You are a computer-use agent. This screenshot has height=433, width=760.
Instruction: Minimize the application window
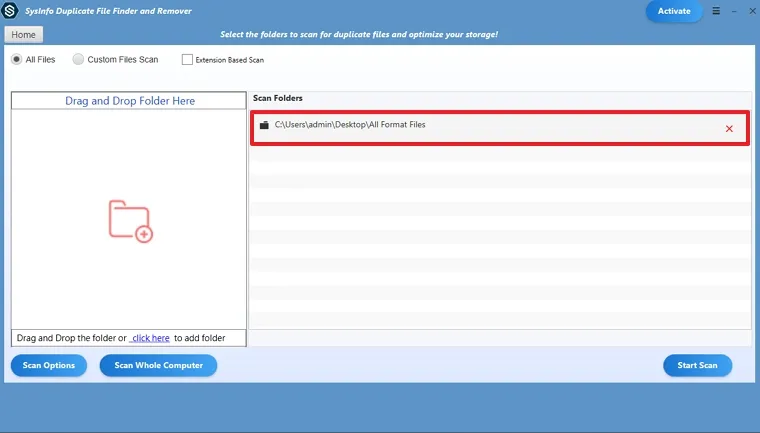734,11
